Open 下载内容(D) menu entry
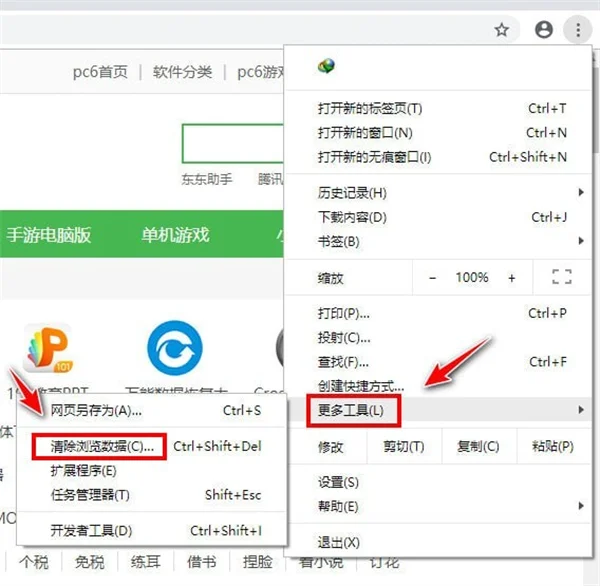Viewport: 600px width, 586px height. point(439,217)
